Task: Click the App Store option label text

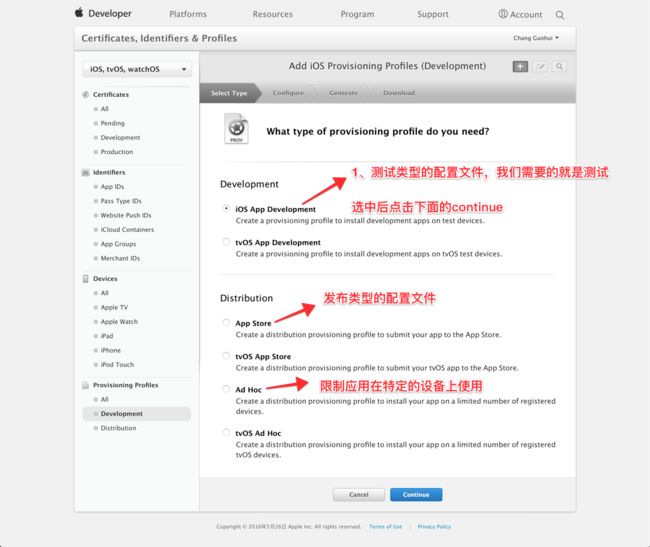Action: pyautogui.click(x=253, y=323)
